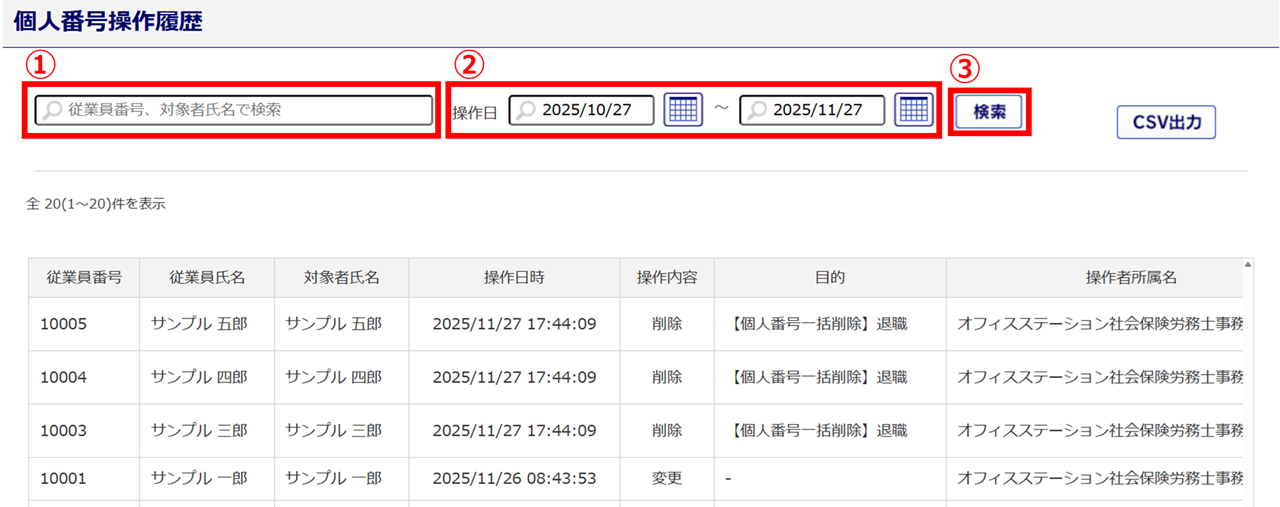Click the 変更 operation cell
Screen dimensions: 1280x507
(x=667, y=479)
